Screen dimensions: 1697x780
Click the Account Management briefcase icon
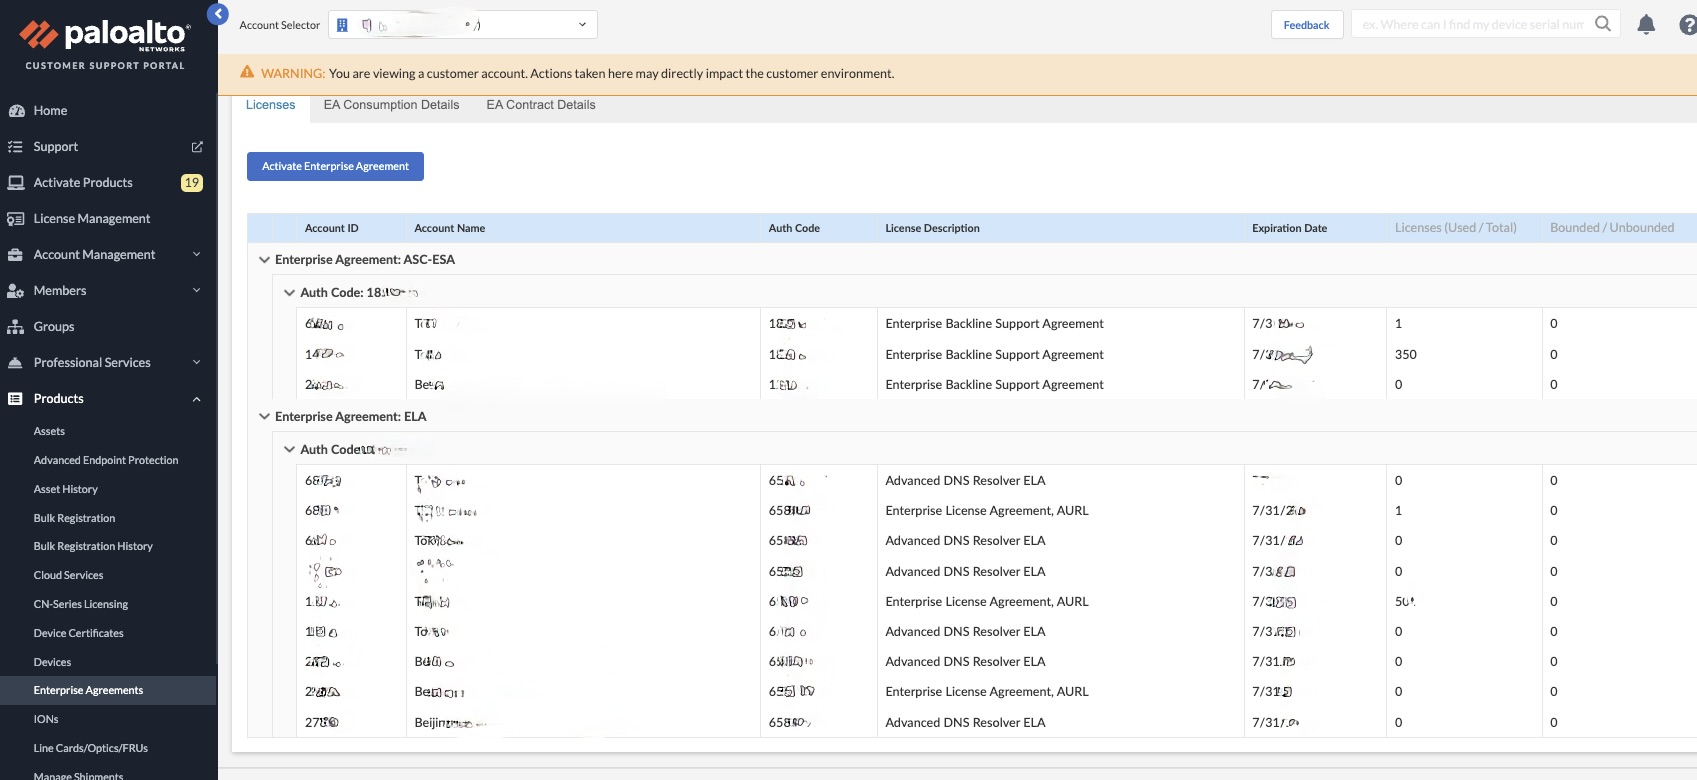15,255
